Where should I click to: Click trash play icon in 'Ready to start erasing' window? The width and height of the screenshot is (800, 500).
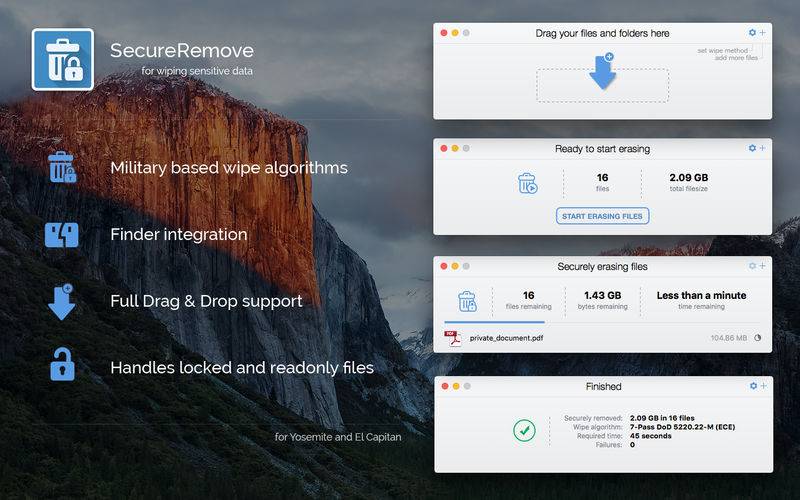pyautogui.click(x=528, y=183)
